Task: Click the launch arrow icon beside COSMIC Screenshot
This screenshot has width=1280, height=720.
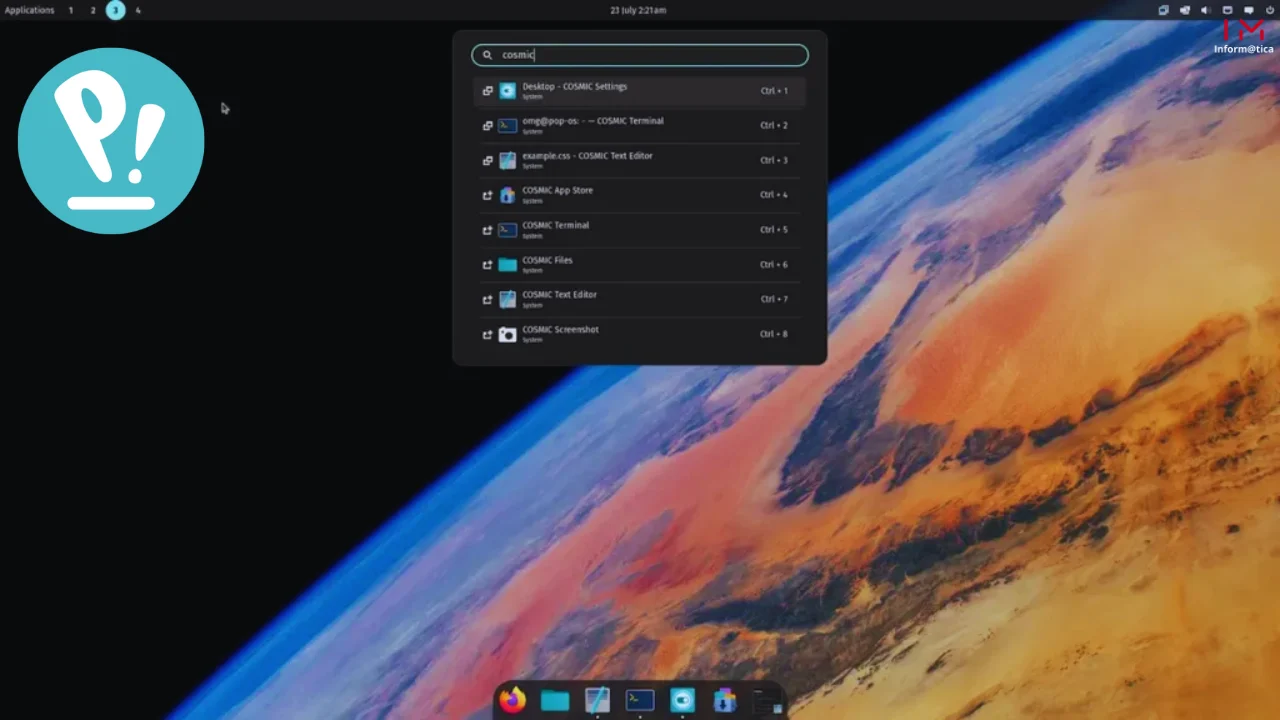Action: pyautogui.click(x=488, y=334)
